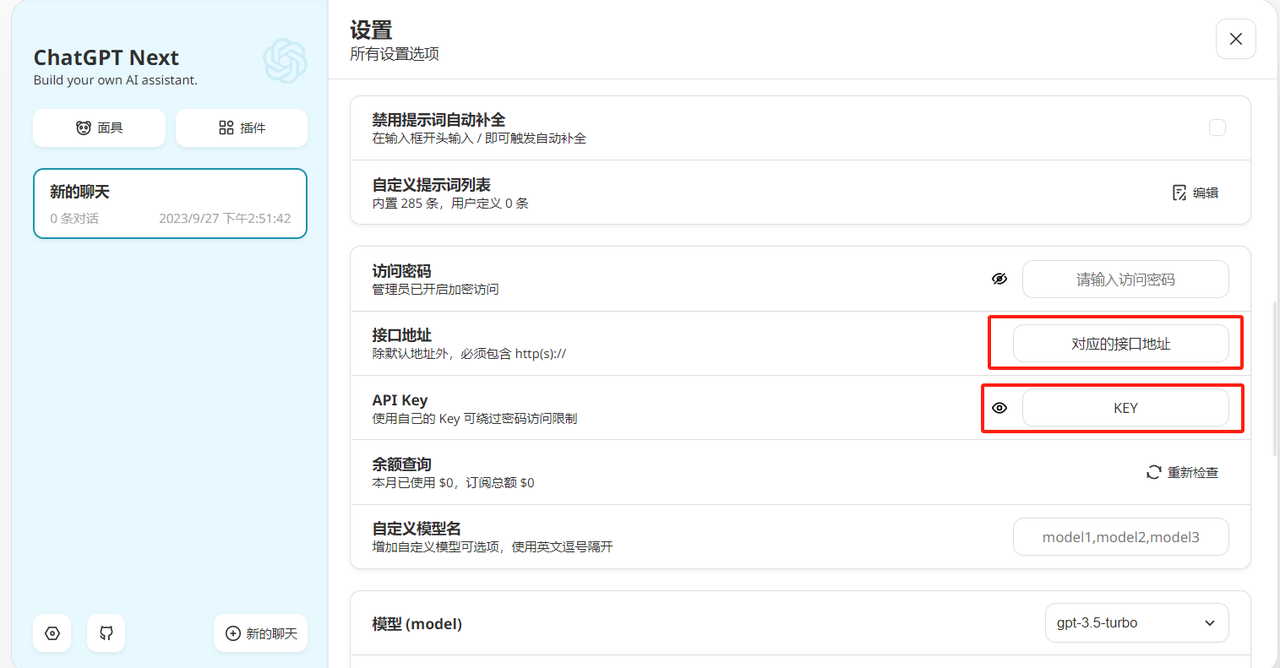The height and width of the screenshot is (668, 1280).
Task: Toggle visibility of access password
Action: coord(999,279)
